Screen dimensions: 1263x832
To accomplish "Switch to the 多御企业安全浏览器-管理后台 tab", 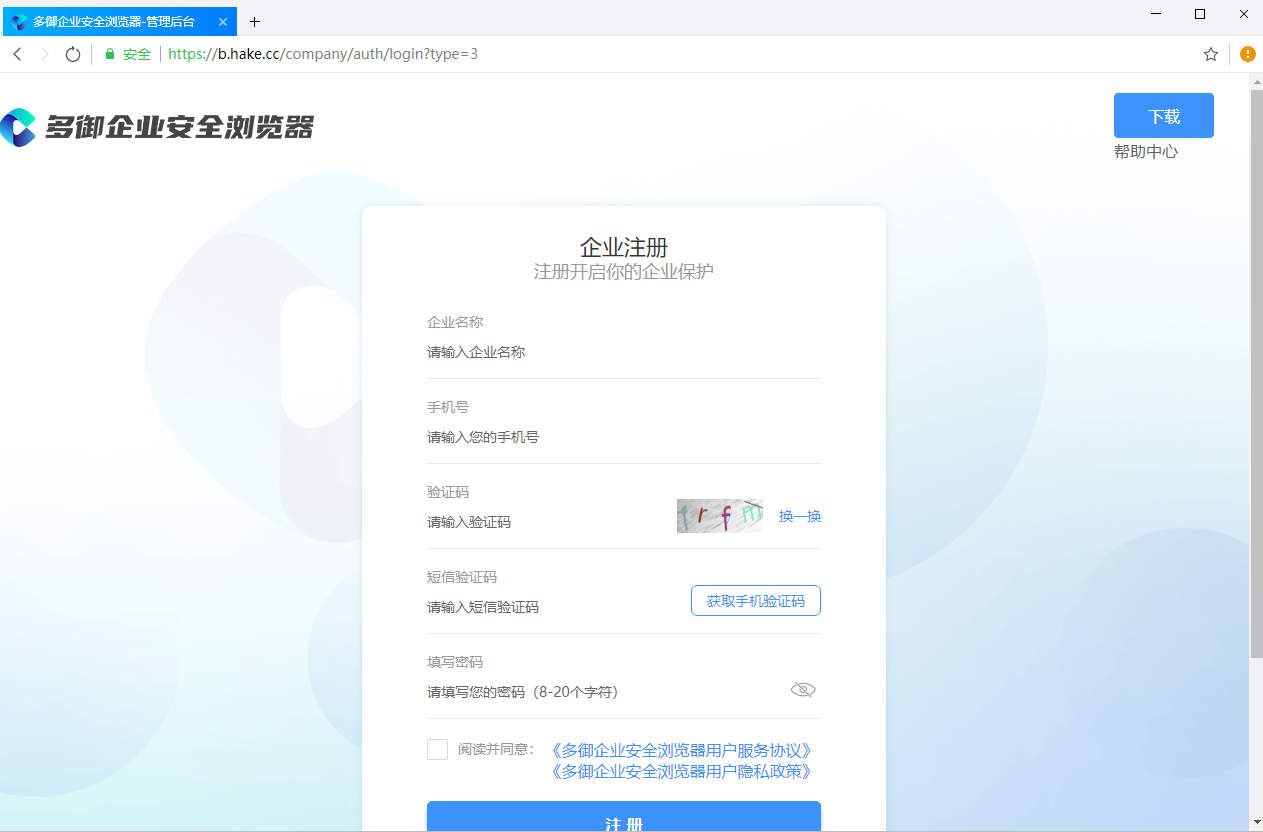I will point(113,21).
